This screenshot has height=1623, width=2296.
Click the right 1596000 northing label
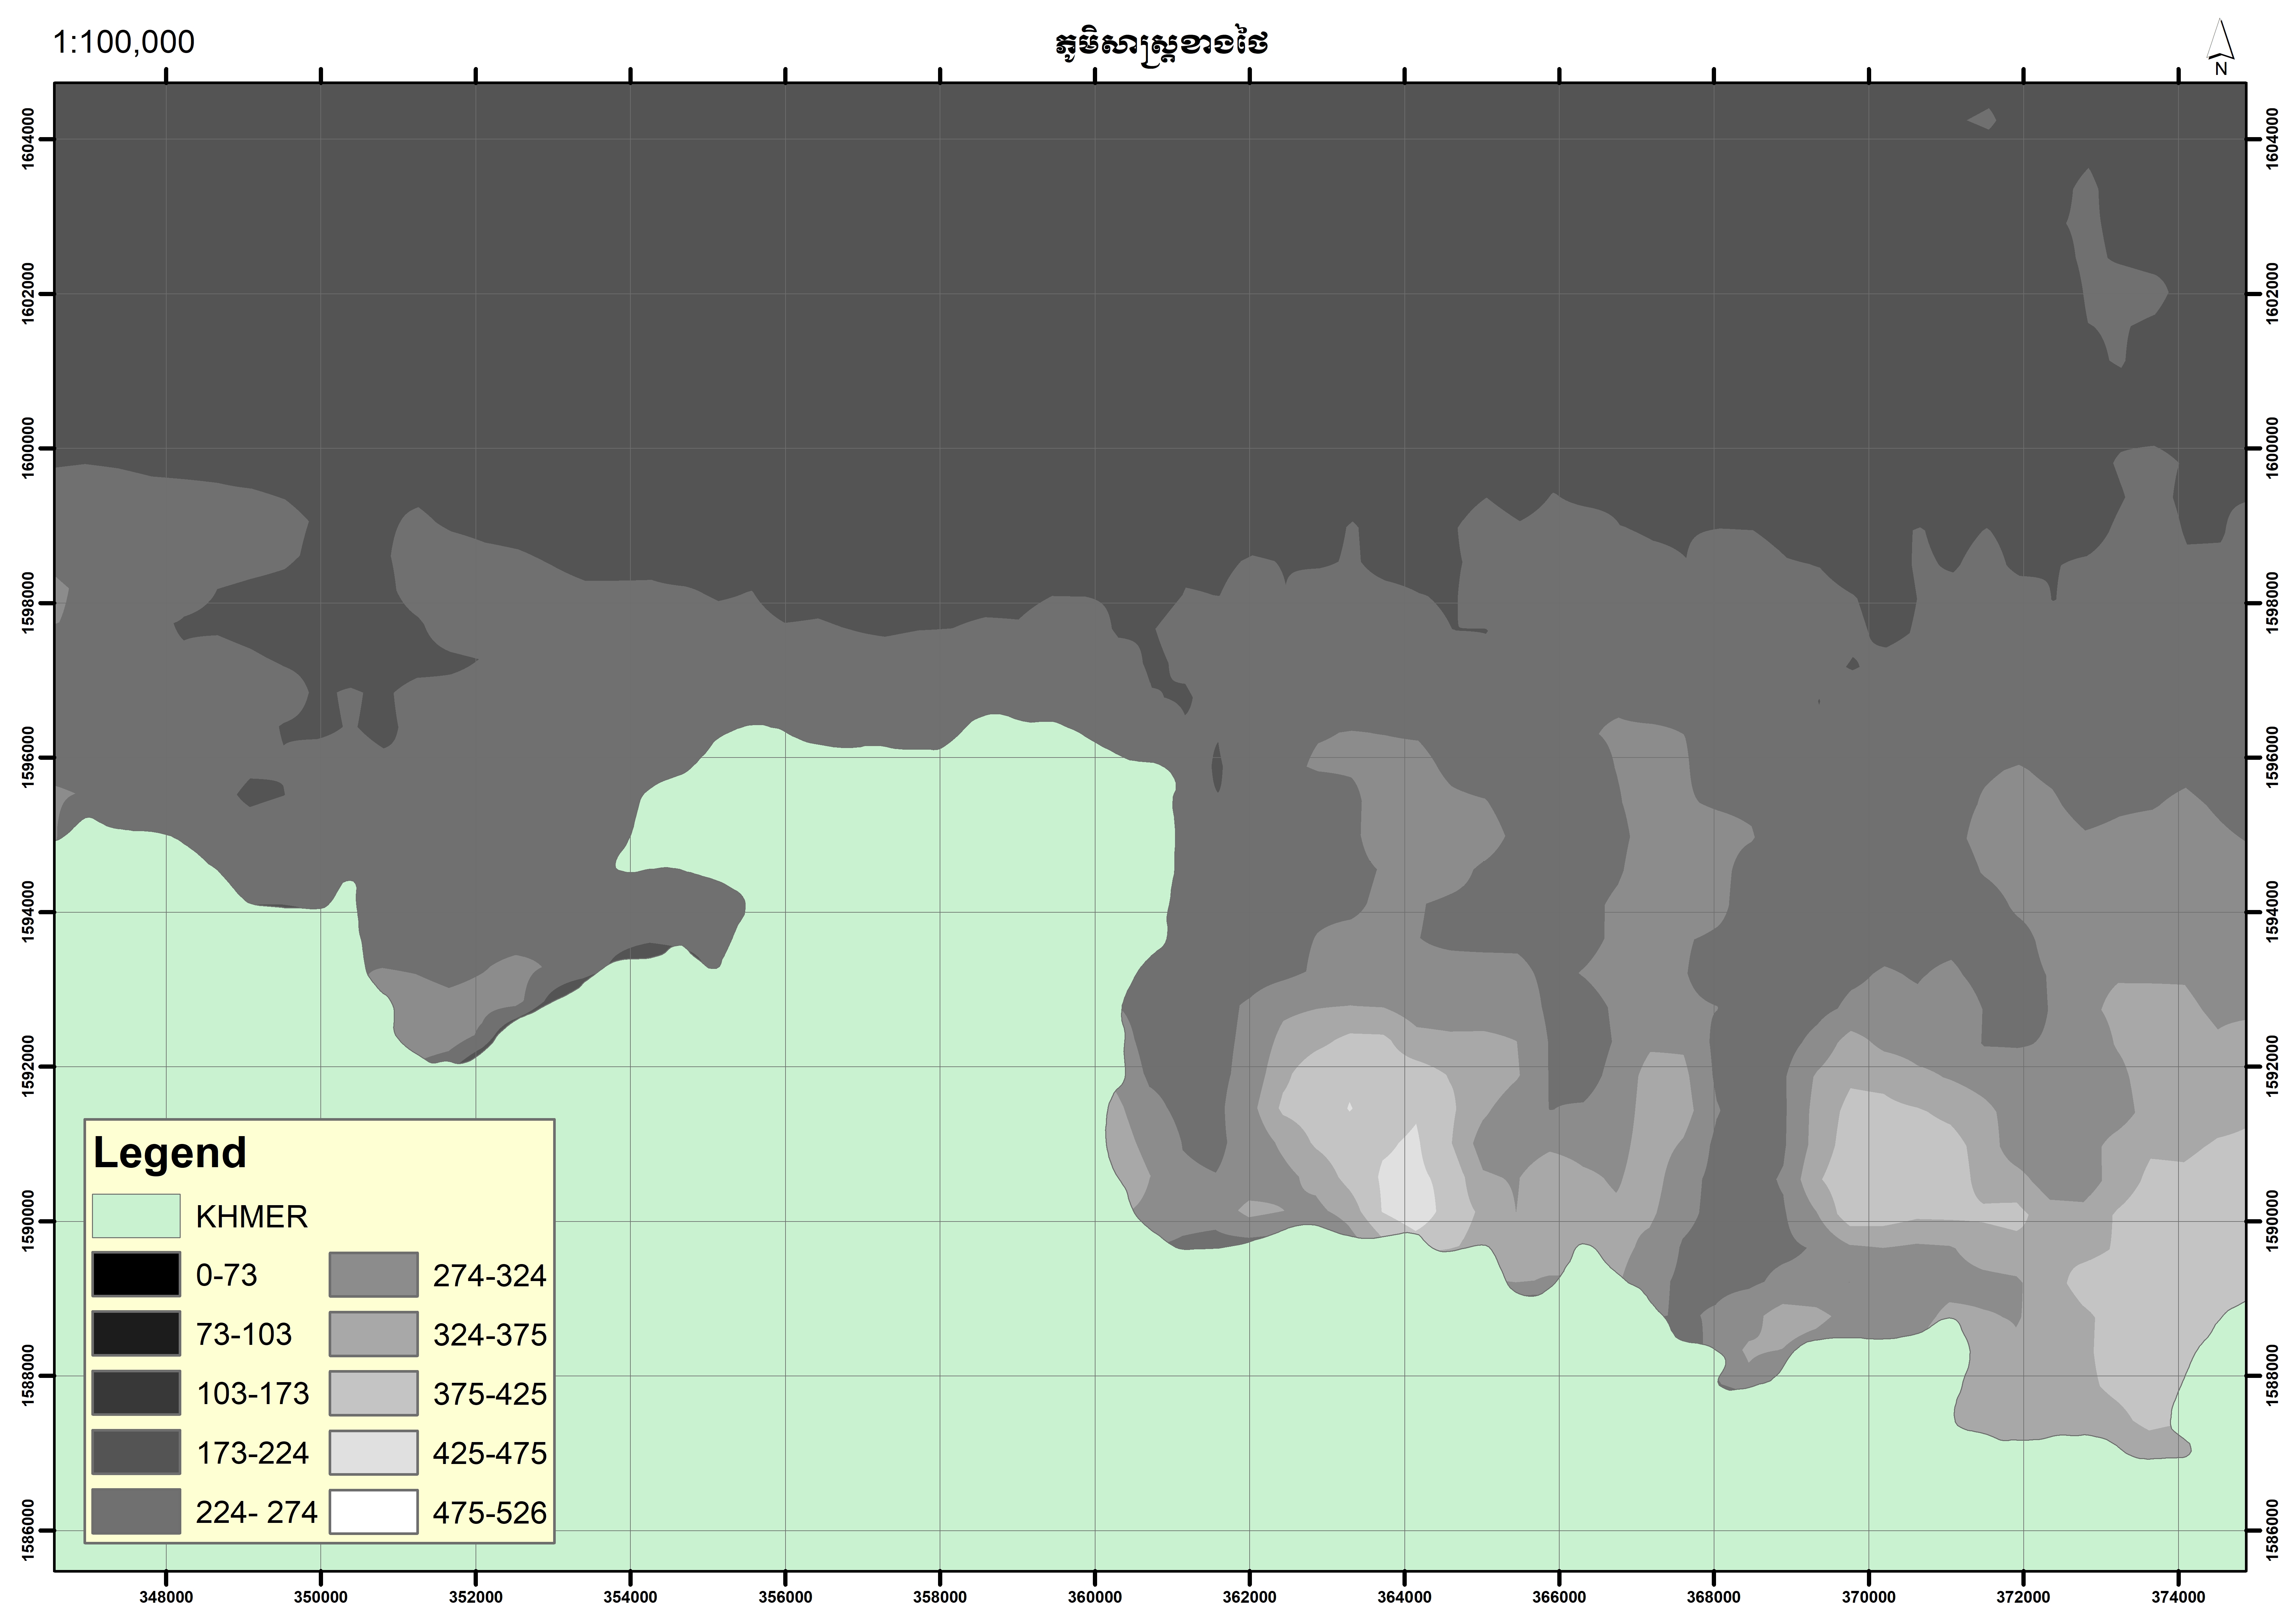coord(2272,758)
